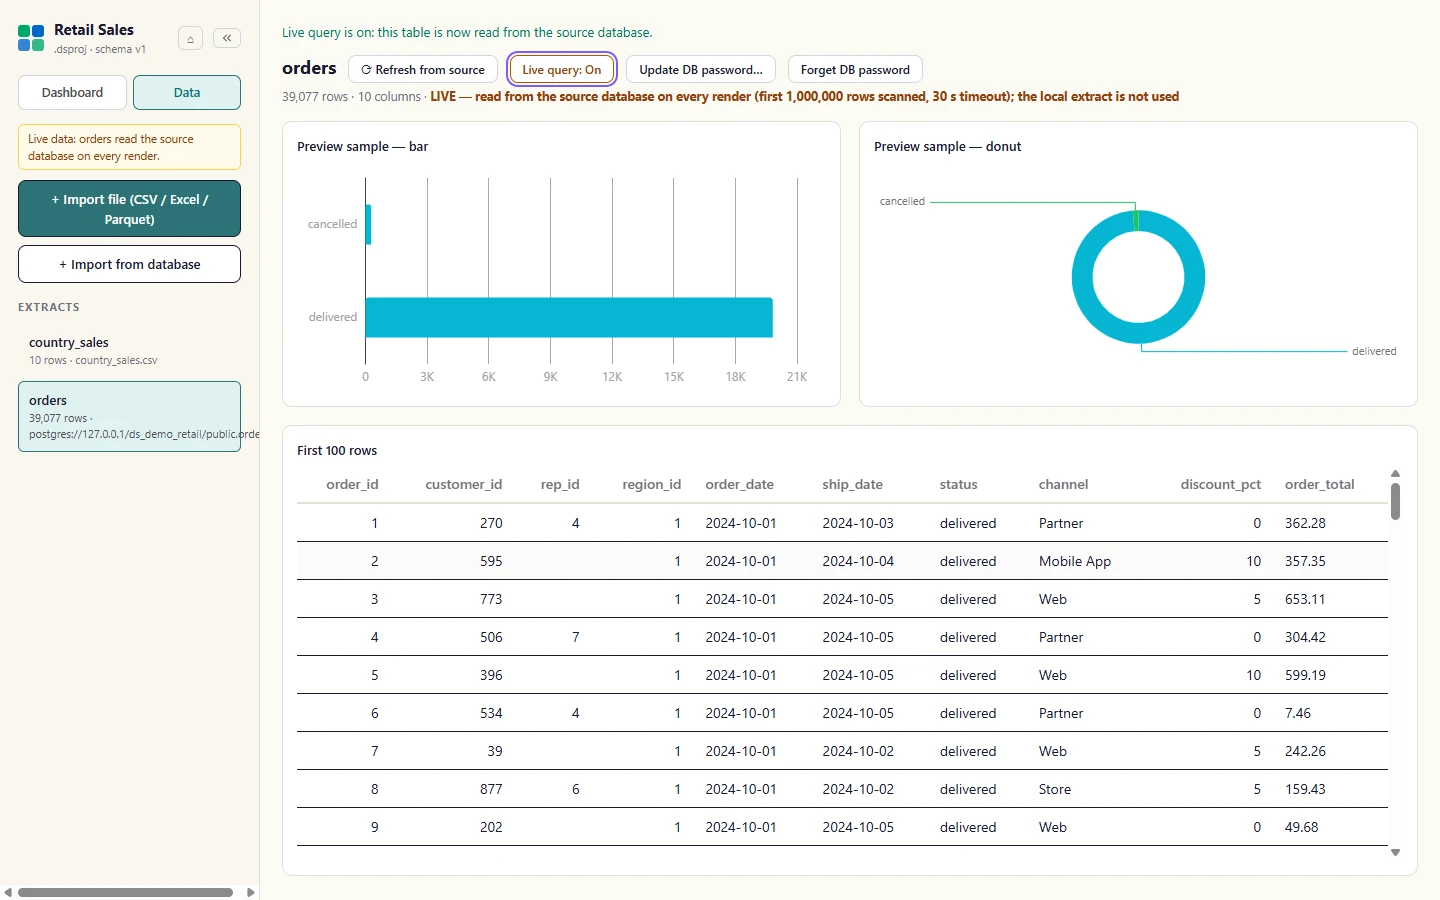The width and height of the screenshot is (1440, 900).
Task: Click customer_id cell 773
Action: pyautogui.click(x=491, y=599)
